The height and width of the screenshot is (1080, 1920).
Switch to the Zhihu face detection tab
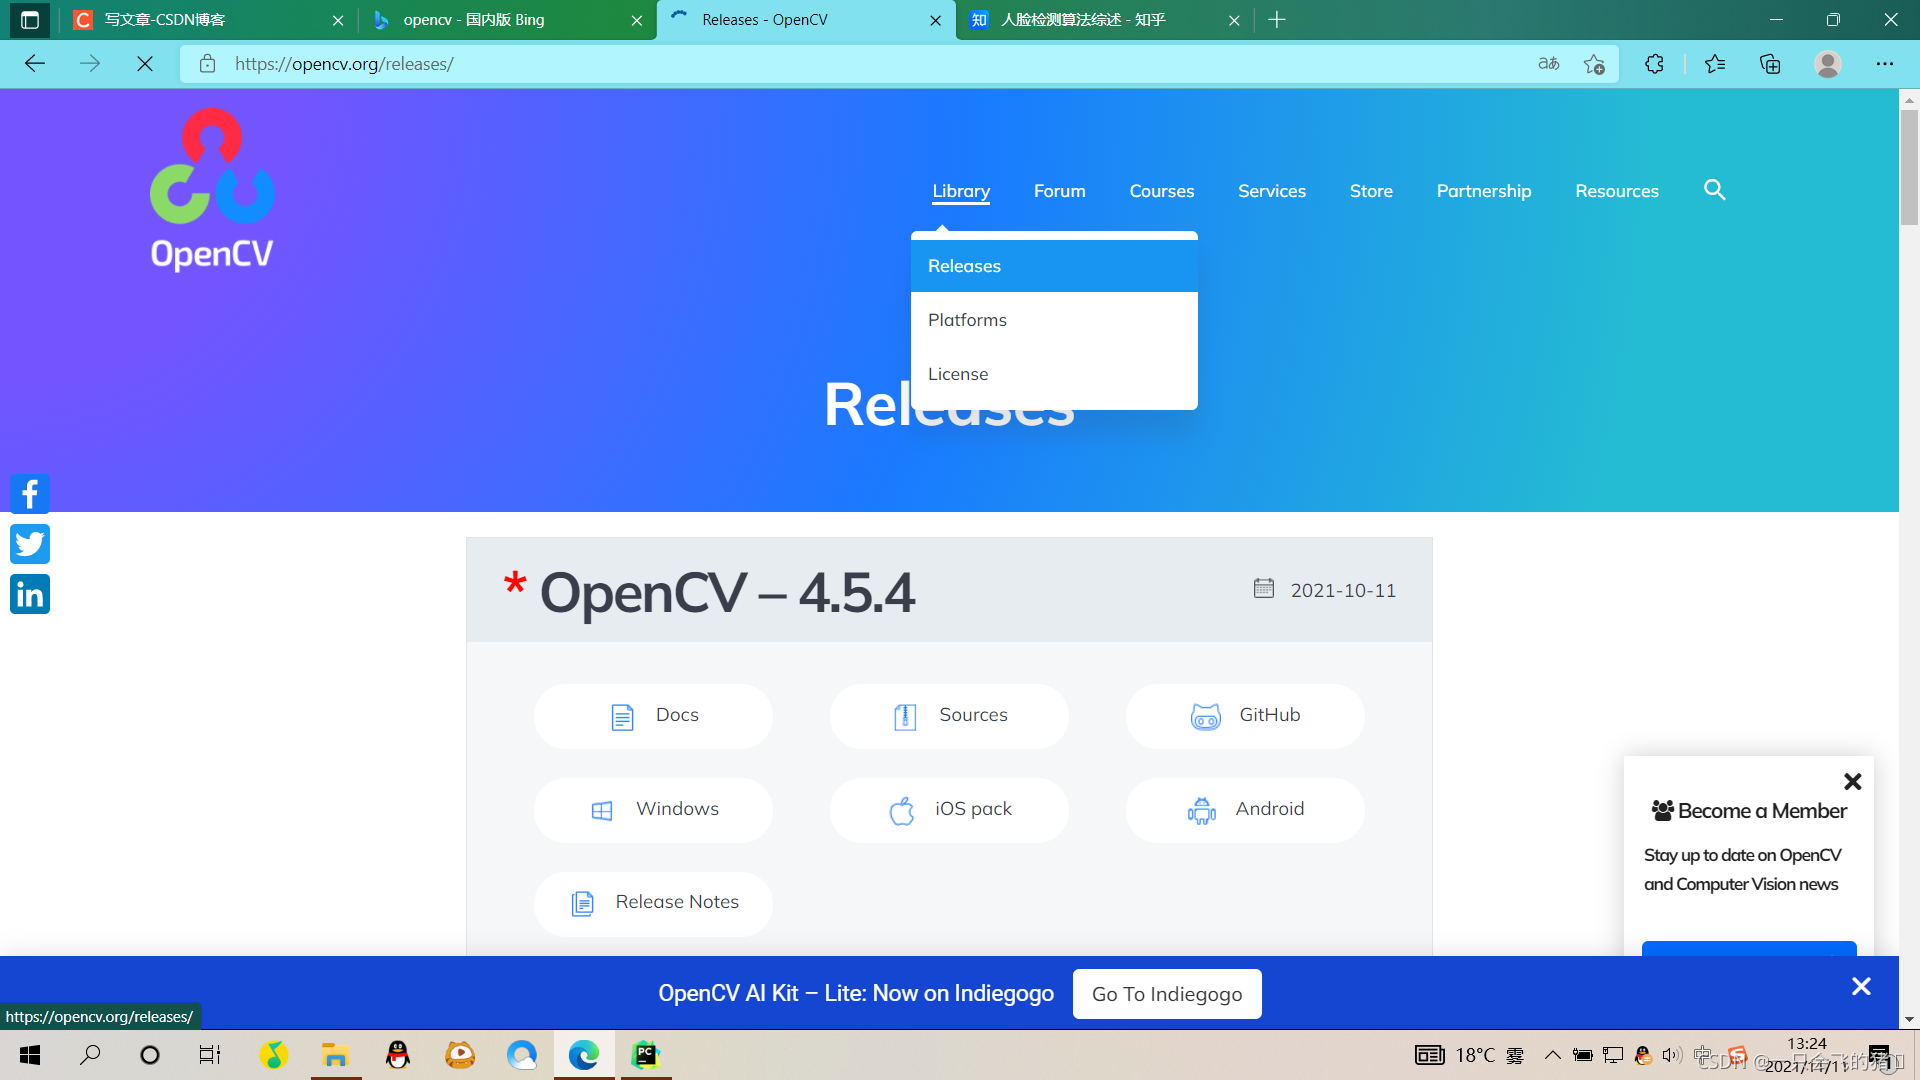(x=1104, y=20)
